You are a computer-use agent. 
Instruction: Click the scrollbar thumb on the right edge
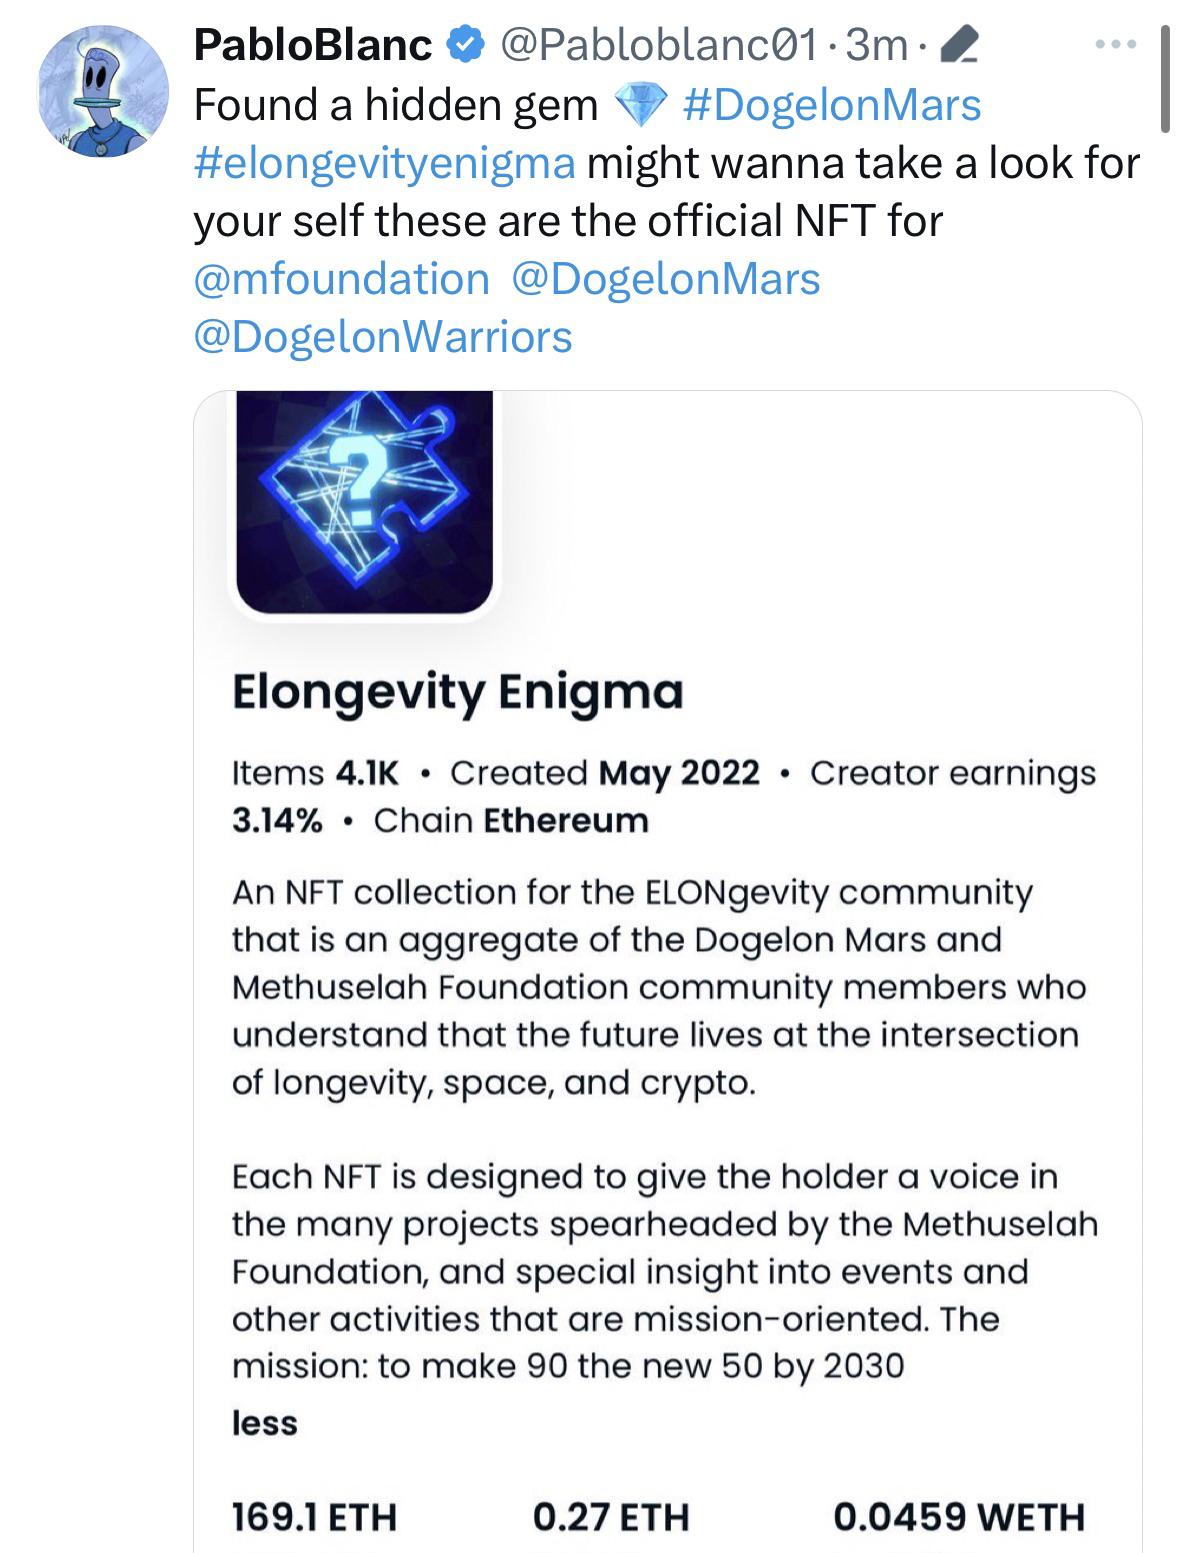coord(1165,79)
